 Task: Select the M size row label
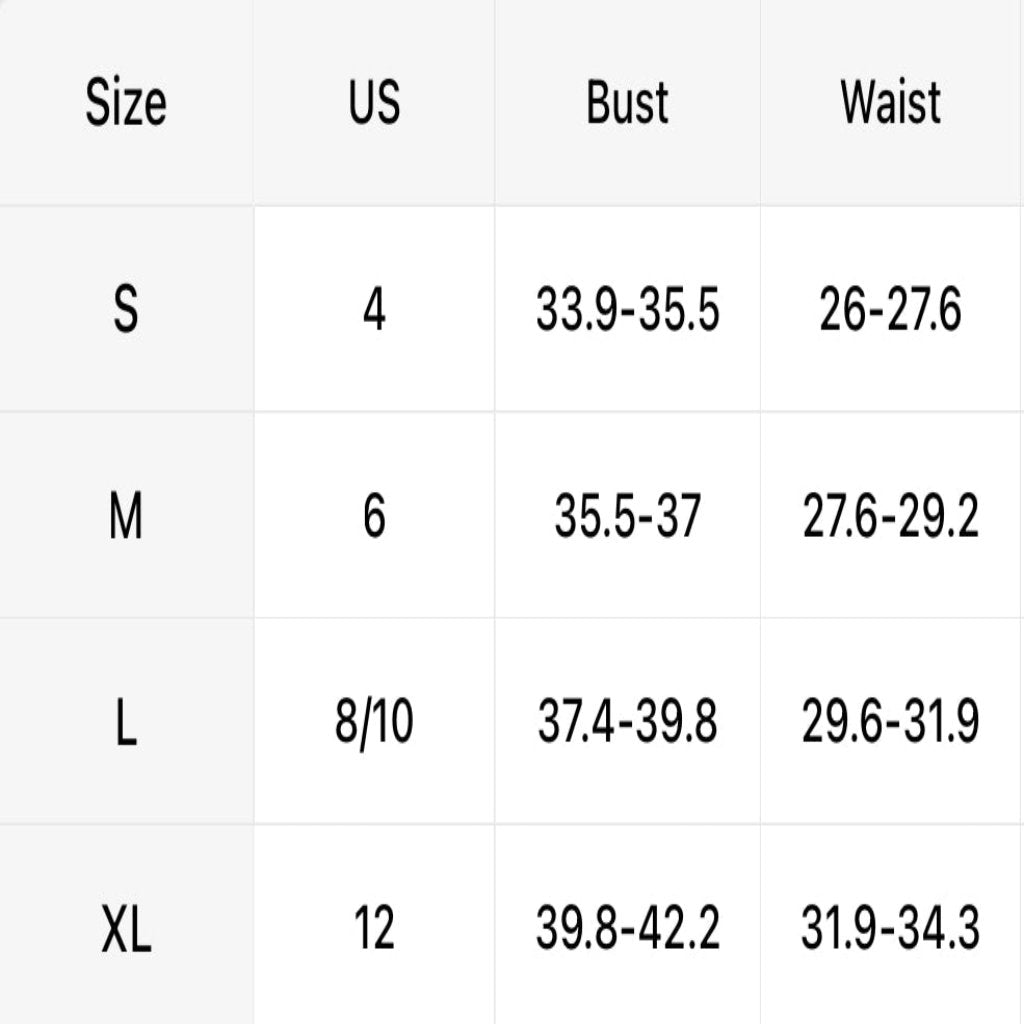tap(126, 516)
